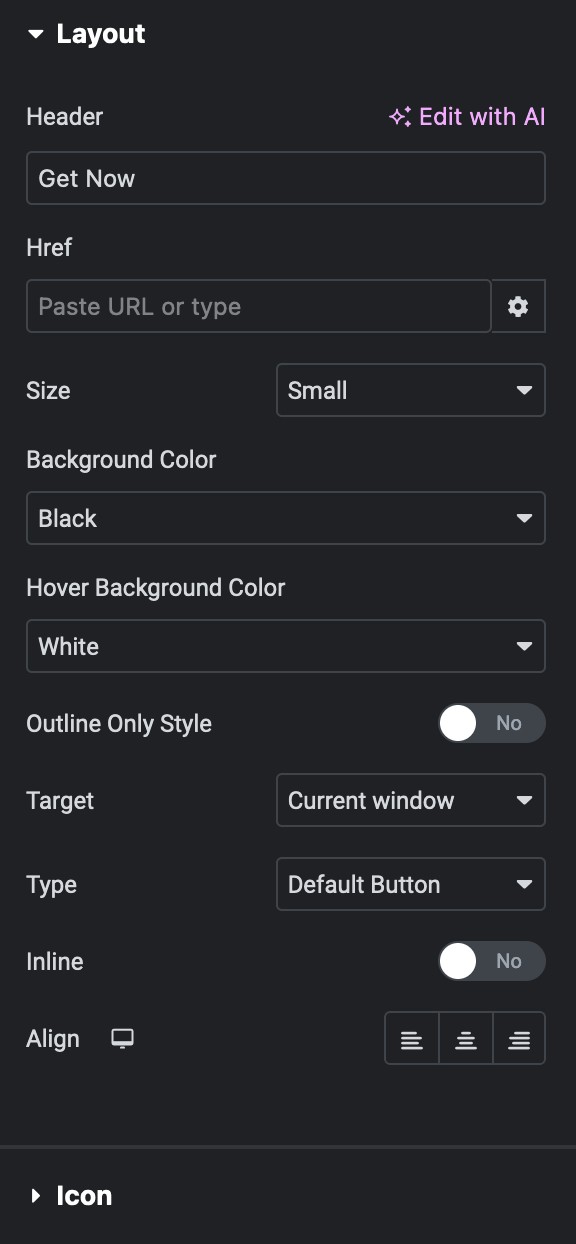Align button to the left

411,1039
